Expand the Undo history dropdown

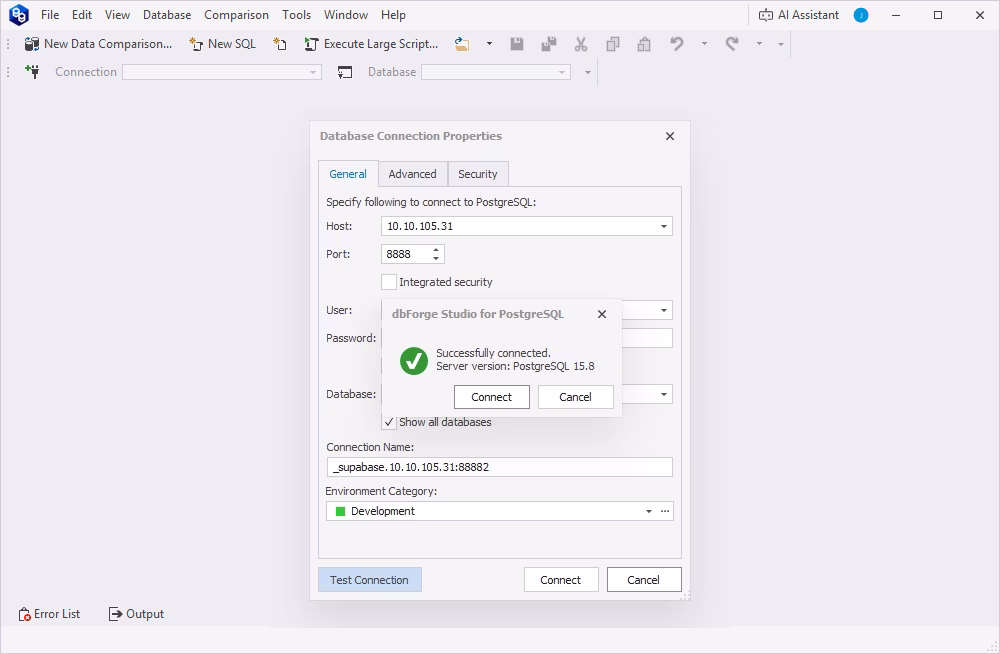(x=704, y=44)
